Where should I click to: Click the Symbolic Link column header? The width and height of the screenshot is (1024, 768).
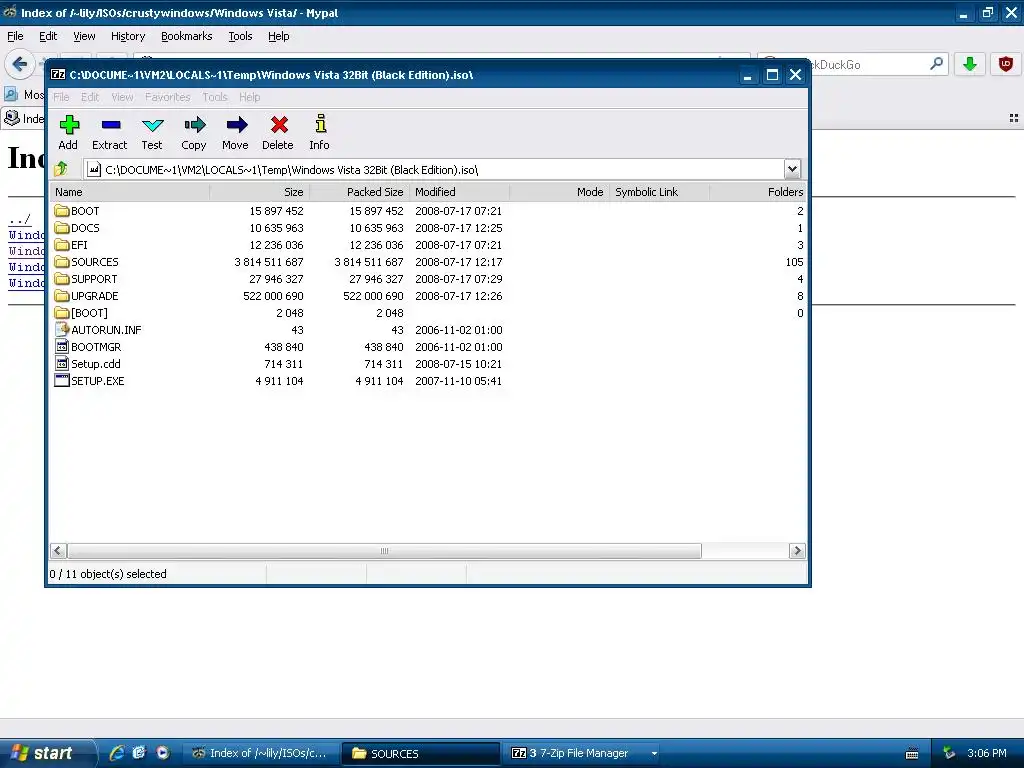point(659,192)
